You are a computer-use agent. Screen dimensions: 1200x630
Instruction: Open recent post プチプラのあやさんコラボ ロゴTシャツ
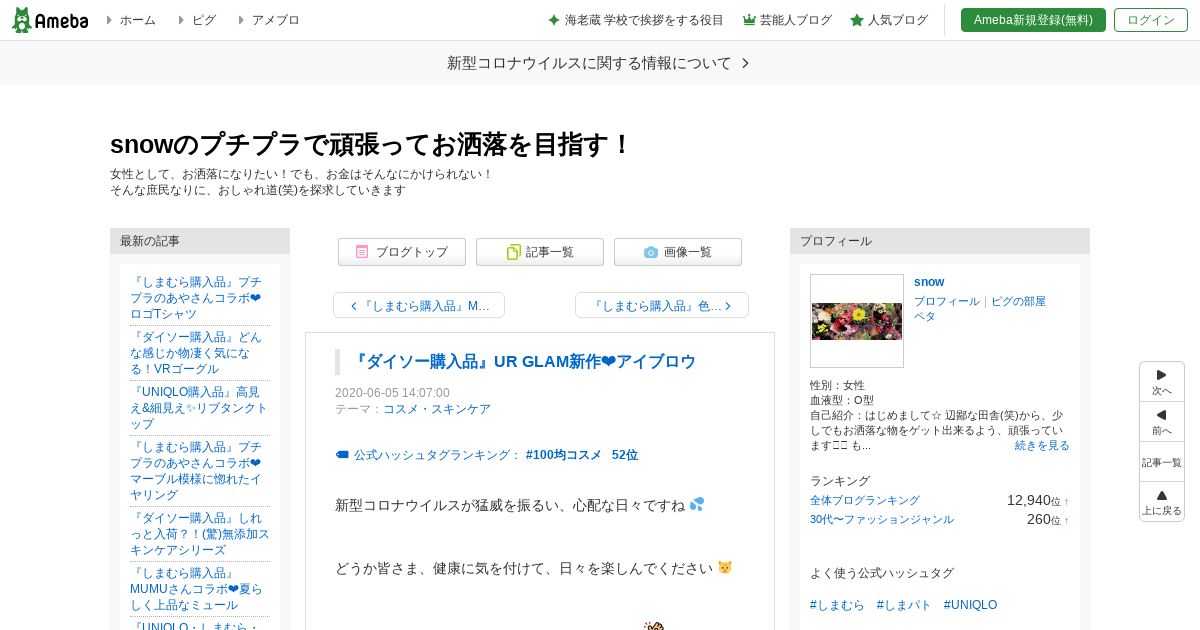pyautogui.click(x=196, y=298)
